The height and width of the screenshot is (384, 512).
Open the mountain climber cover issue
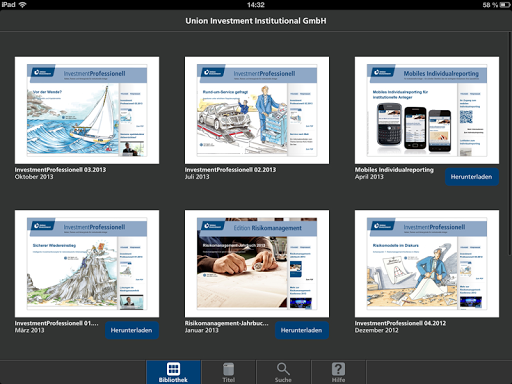(87, 264)
